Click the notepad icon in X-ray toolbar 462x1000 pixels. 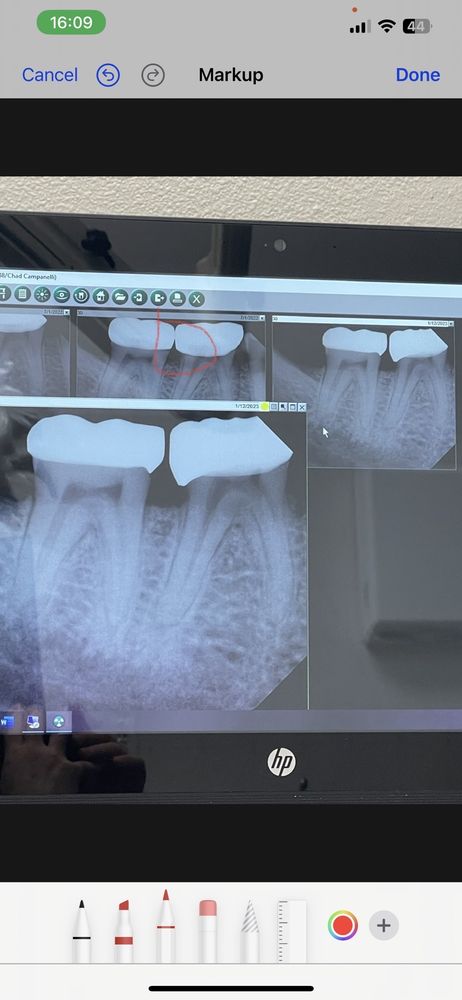23,293
